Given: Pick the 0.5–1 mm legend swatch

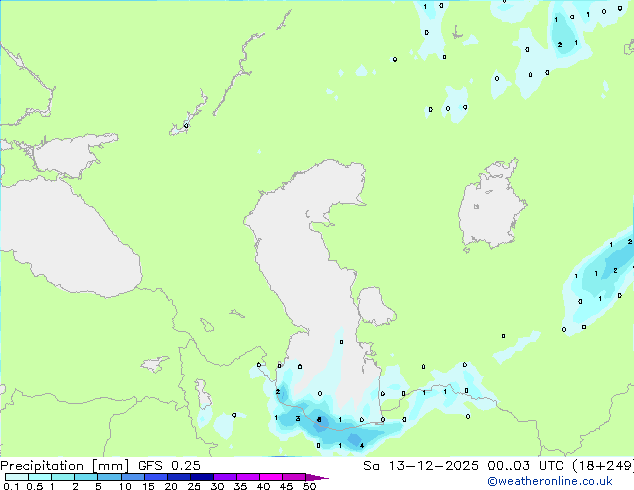Looking at the screenshot, I should coord(40,477).
